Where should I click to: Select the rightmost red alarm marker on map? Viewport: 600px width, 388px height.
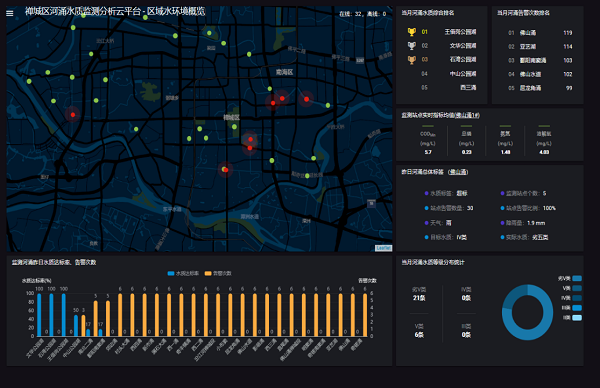pos(306,99)
